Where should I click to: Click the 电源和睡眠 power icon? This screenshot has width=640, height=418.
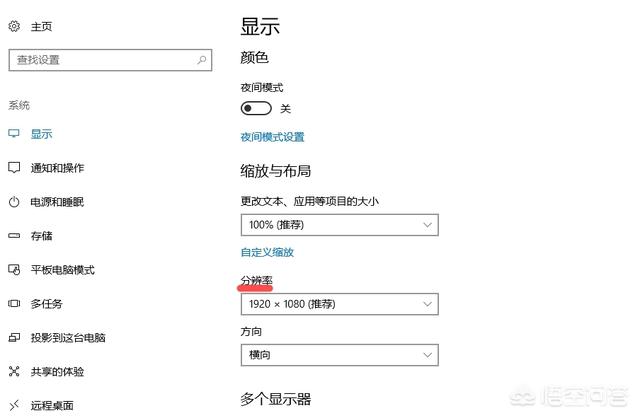[14, 202]
